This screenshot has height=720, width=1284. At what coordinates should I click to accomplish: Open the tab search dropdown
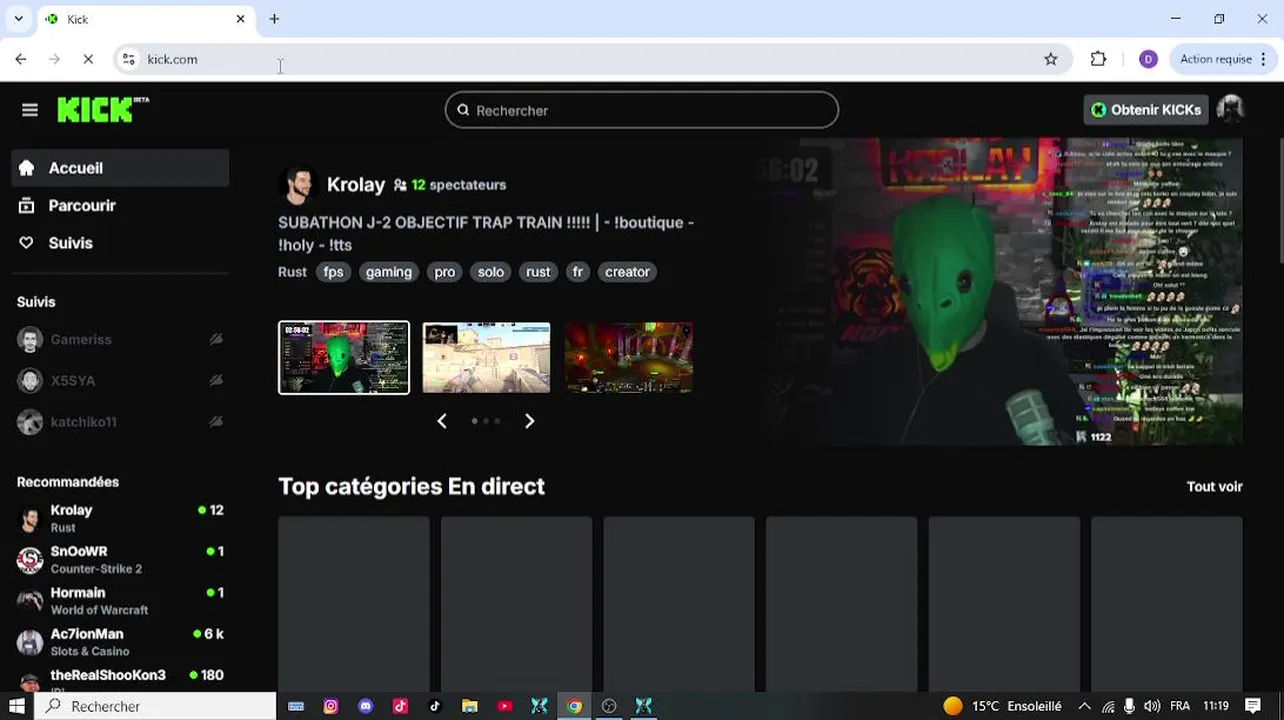click(18, 19)
